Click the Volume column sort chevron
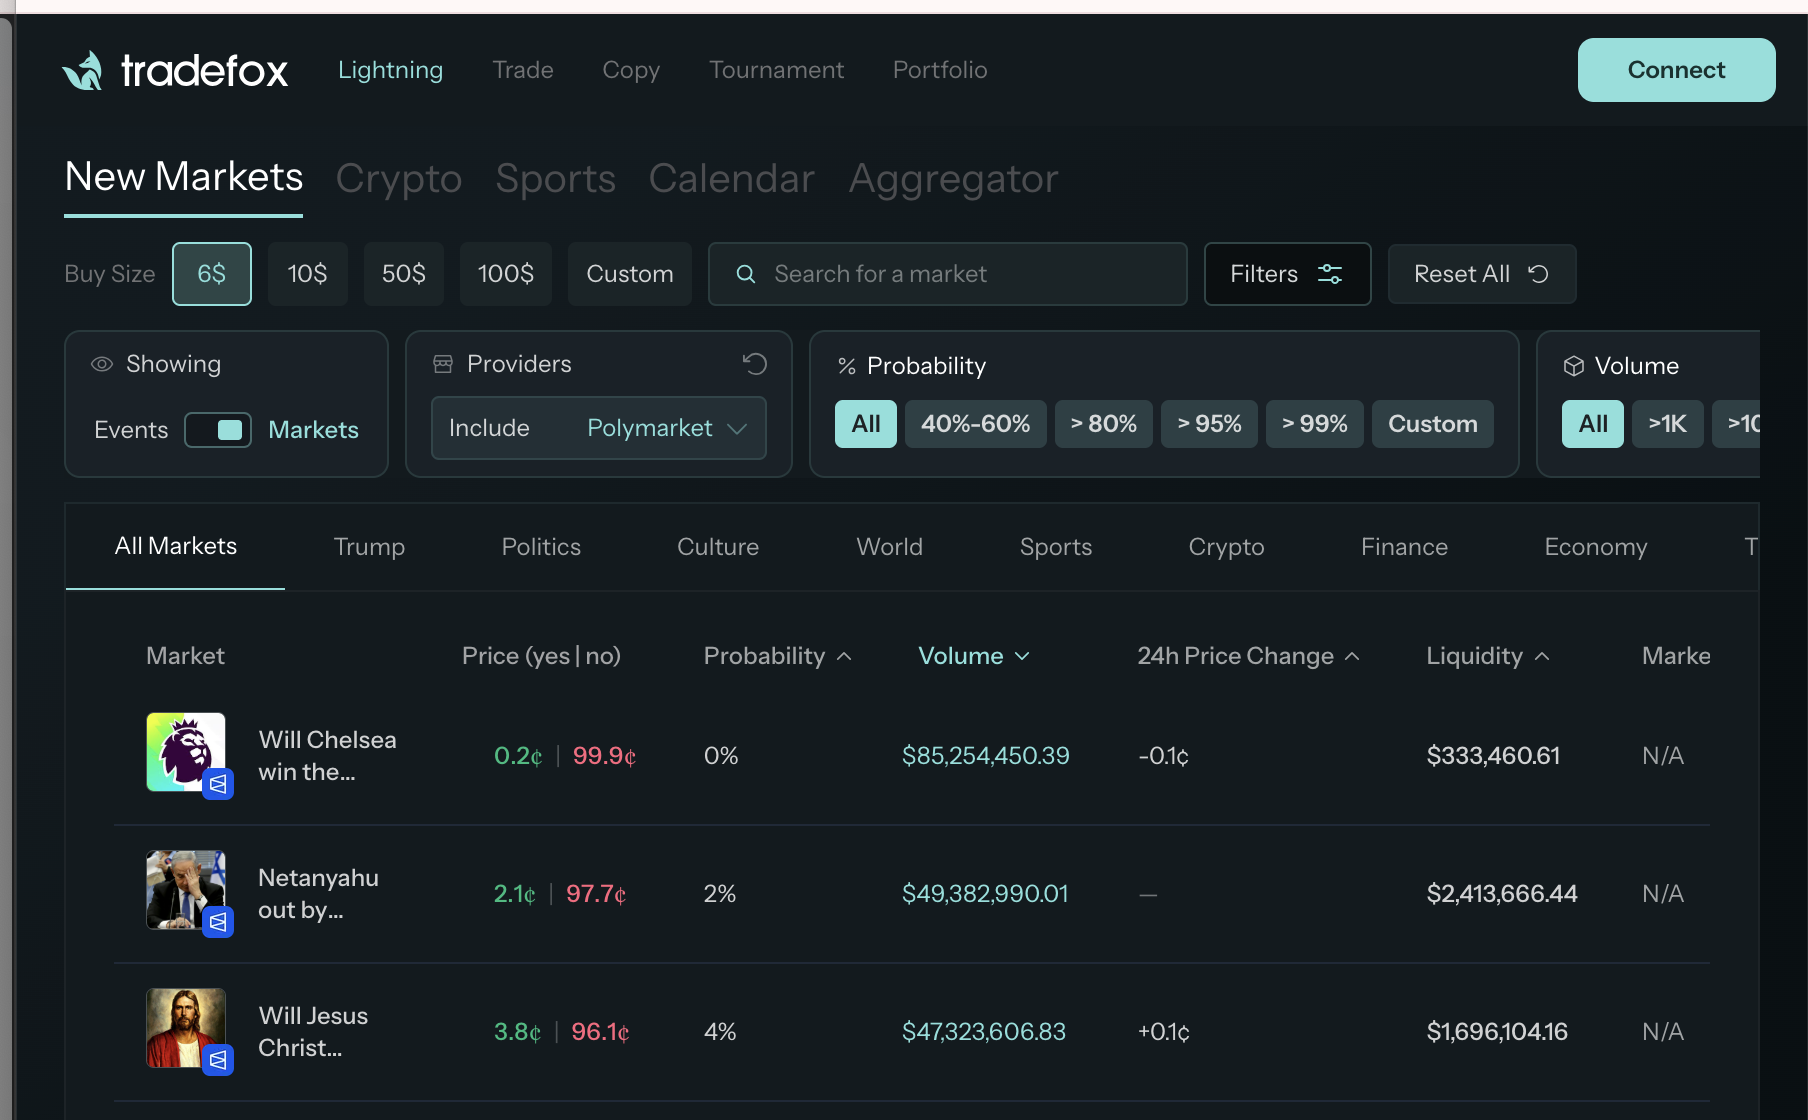Viewport: 1808px width, 1120px height. (x=1023, y=656)
